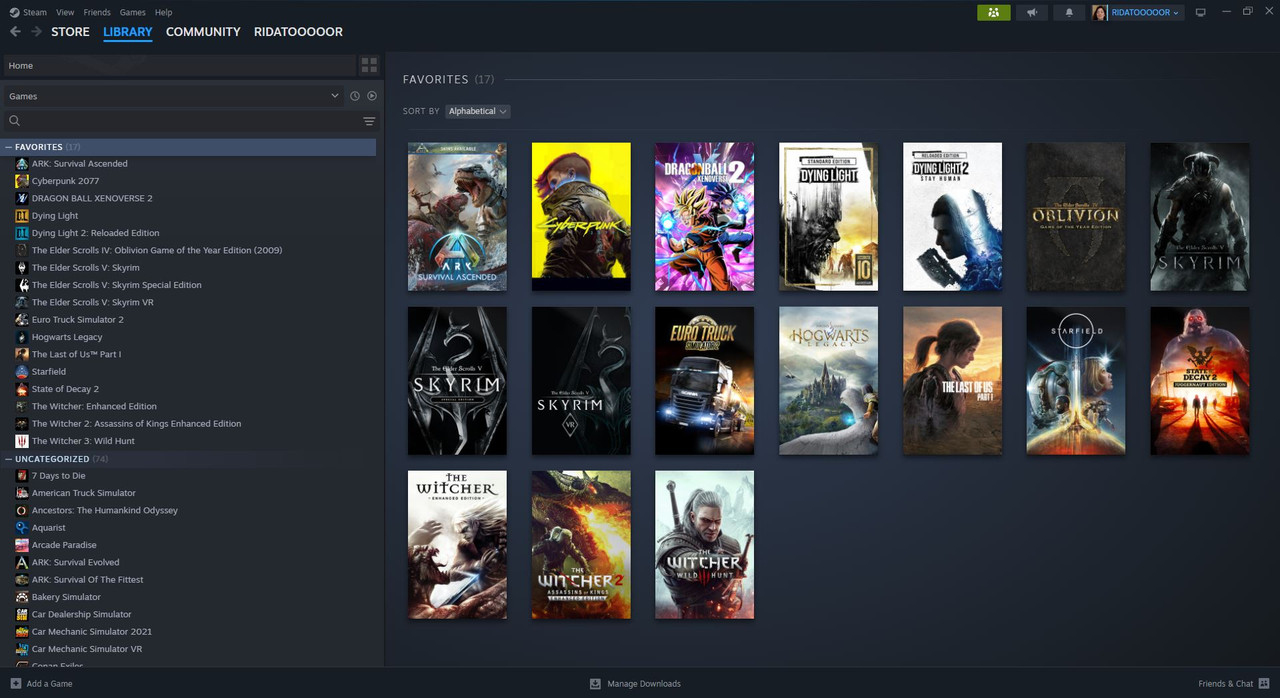
Task: Open the Games menu
Action: tap(132, 12)
